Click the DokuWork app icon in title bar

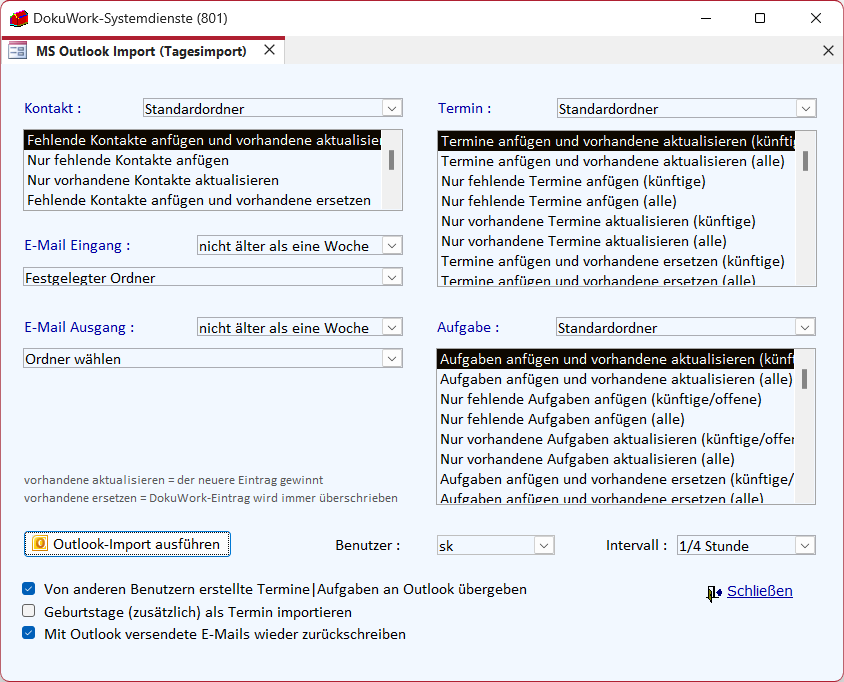(18, 18)
